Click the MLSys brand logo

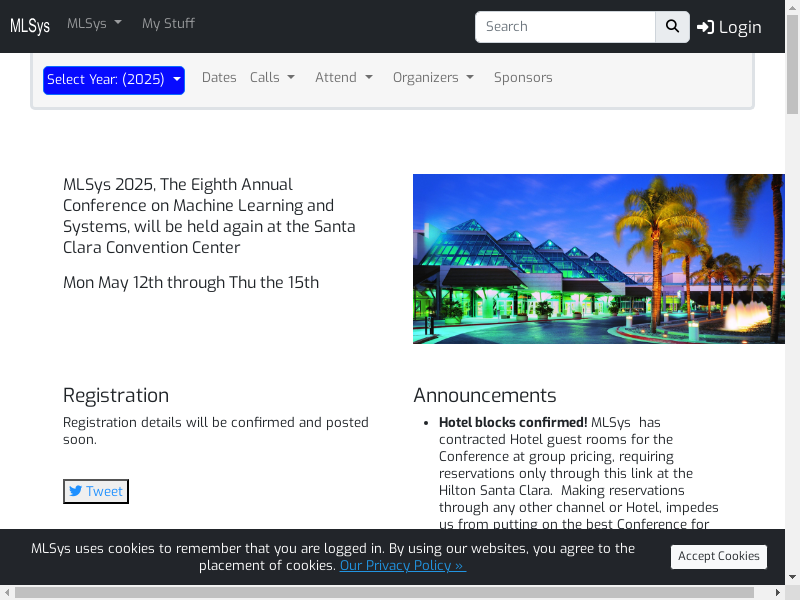(x=30, y=26)
